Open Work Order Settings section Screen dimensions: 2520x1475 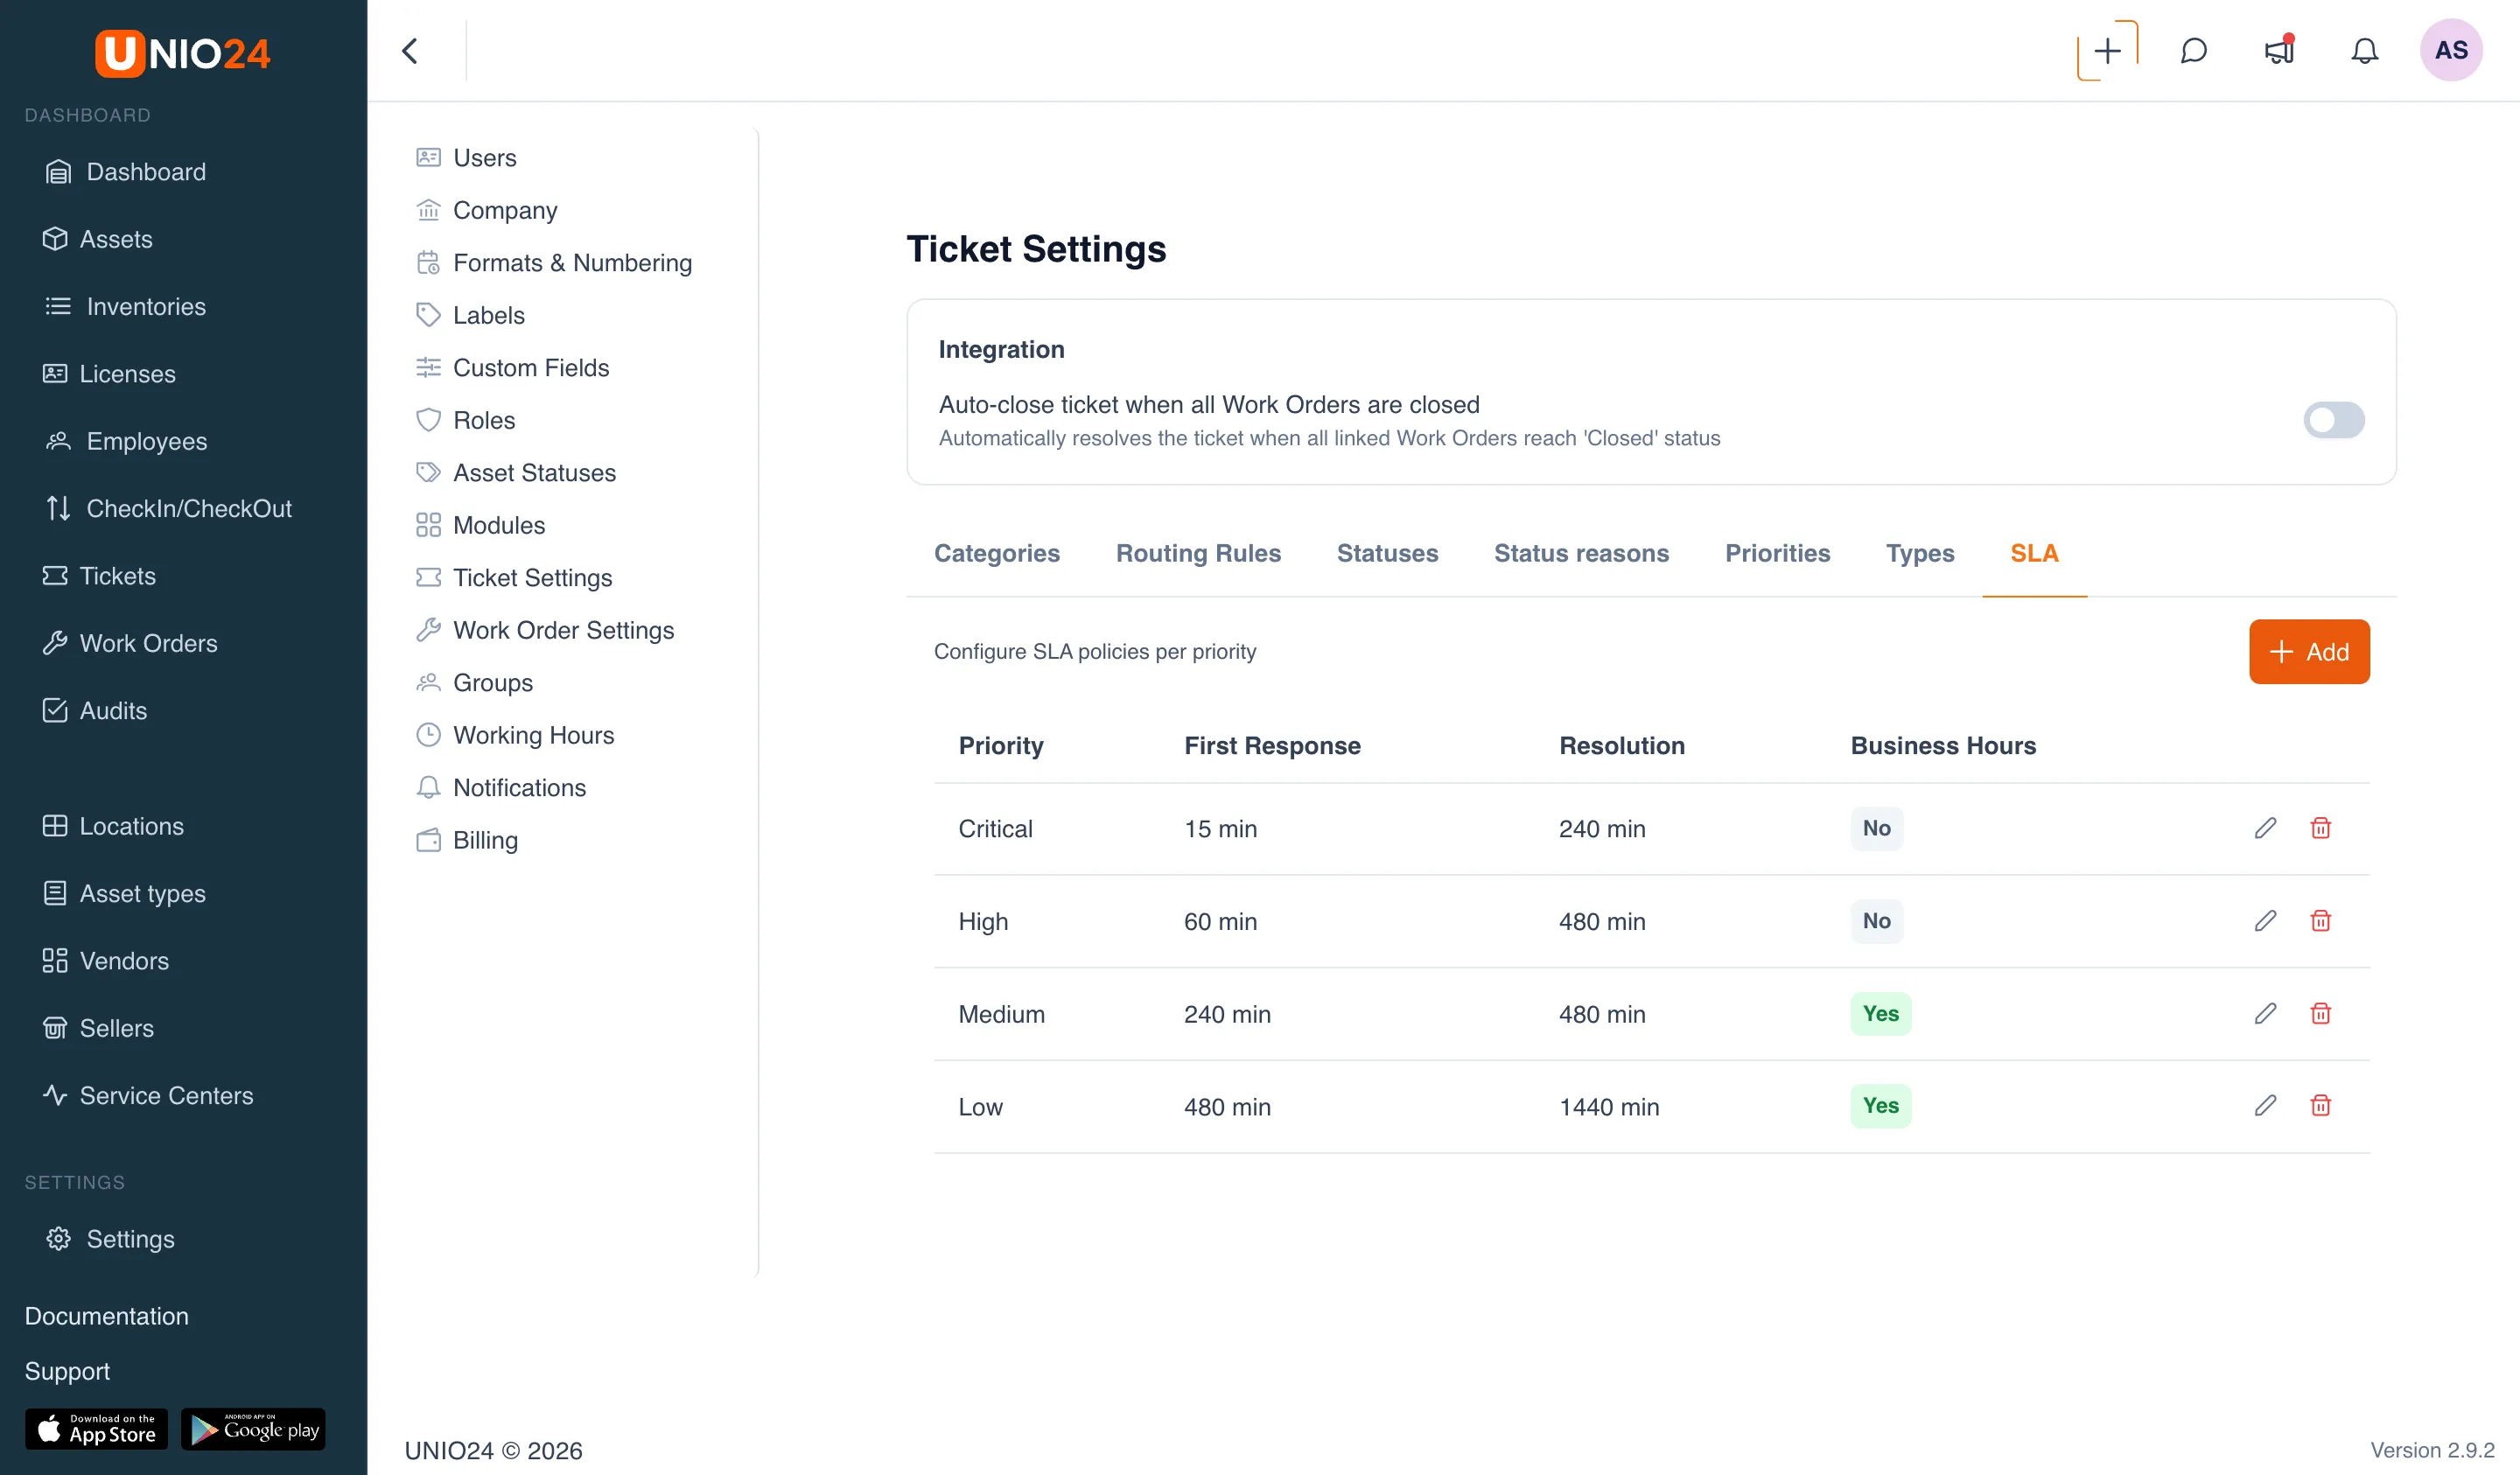pyautogui.click(x=545, y=630)
